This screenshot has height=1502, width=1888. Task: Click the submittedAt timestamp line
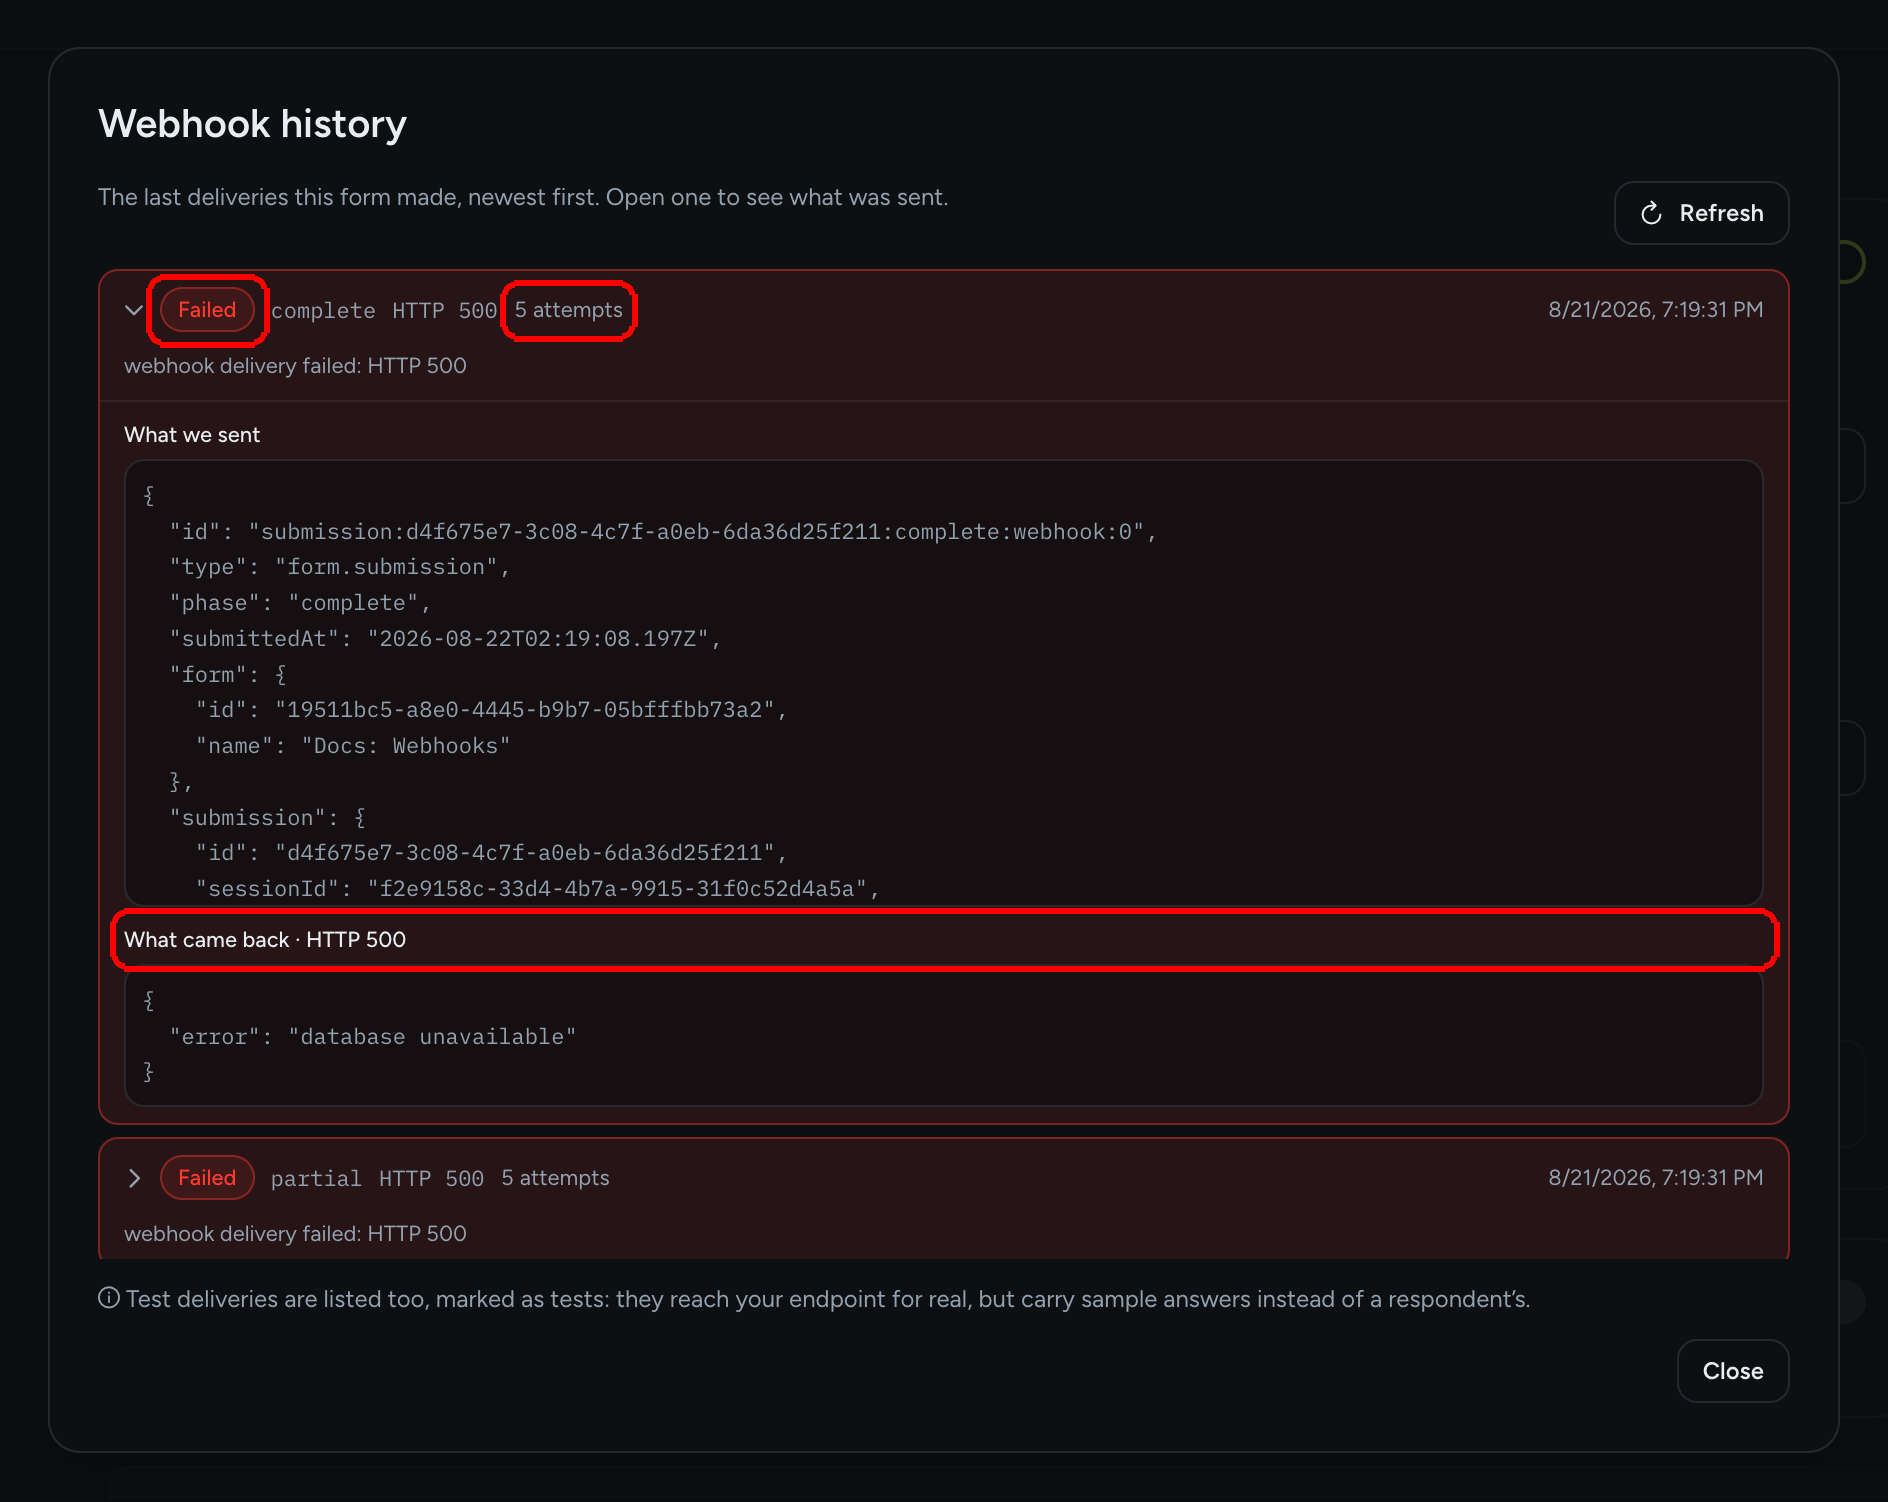click(x=445, y=639)
